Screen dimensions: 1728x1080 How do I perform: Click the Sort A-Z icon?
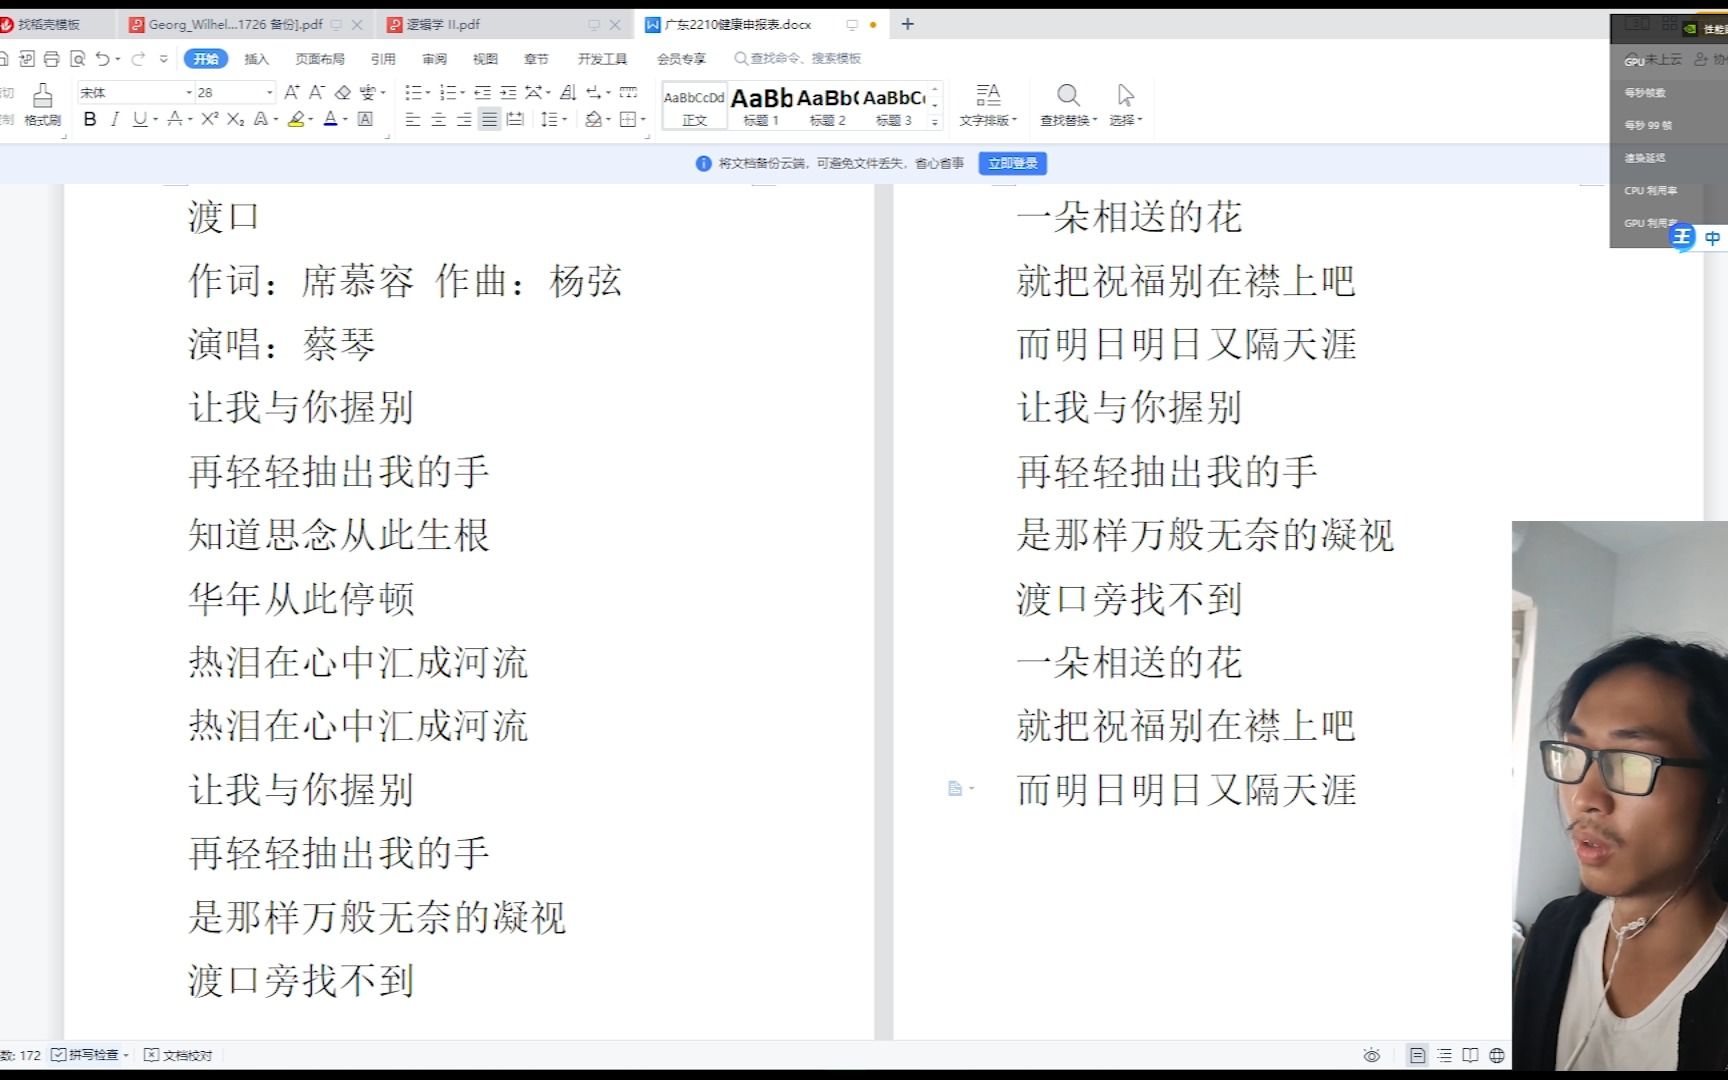click(x=568, y=92)
